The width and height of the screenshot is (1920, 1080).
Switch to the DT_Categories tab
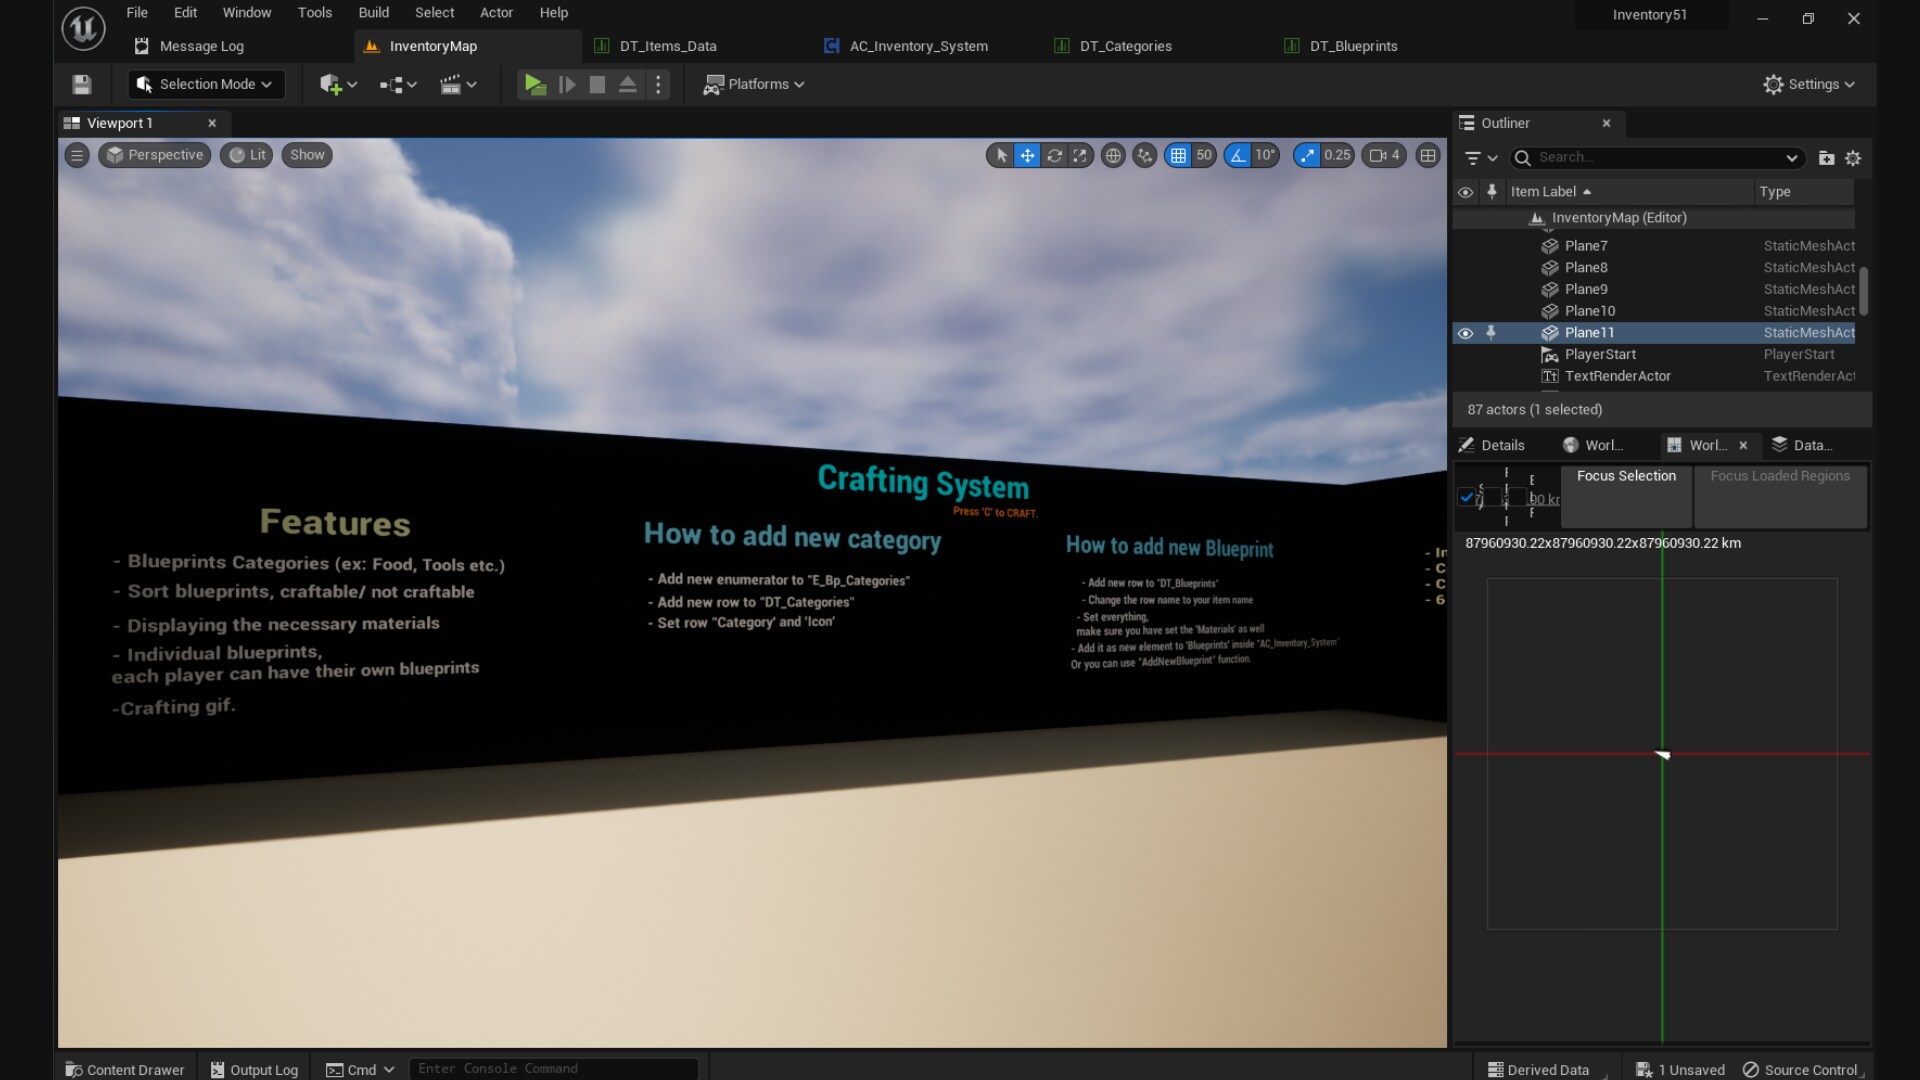click(1125, 46)
